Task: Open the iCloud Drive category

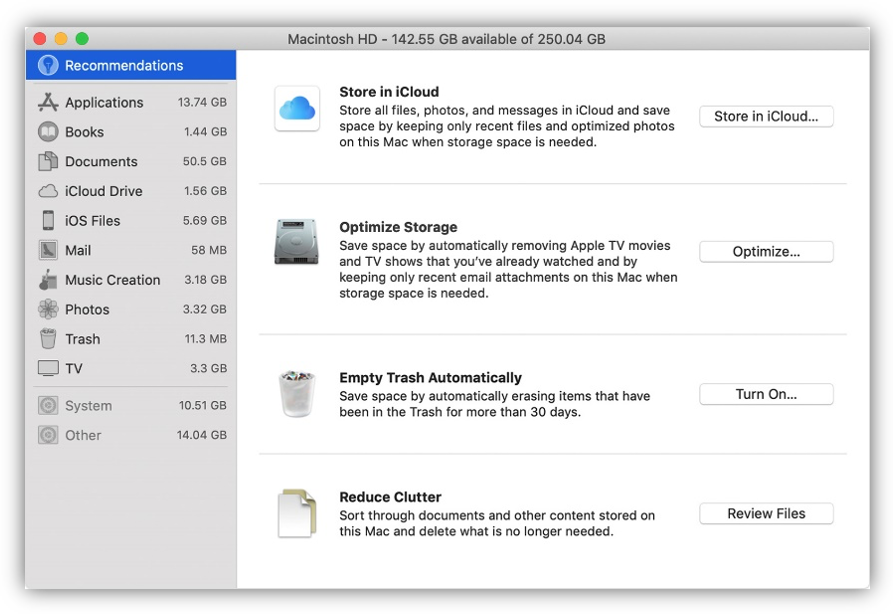Action: [131, 191]
